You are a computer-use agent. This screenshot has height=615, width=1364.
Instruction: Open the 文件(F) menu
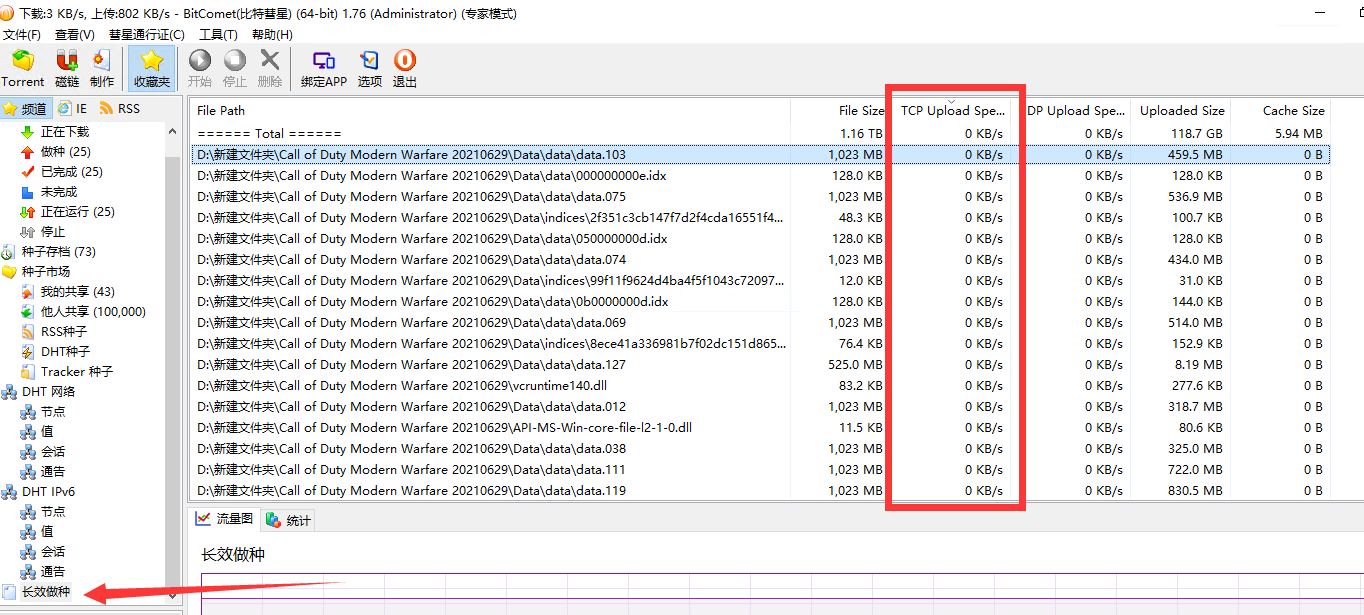[22, 34]
